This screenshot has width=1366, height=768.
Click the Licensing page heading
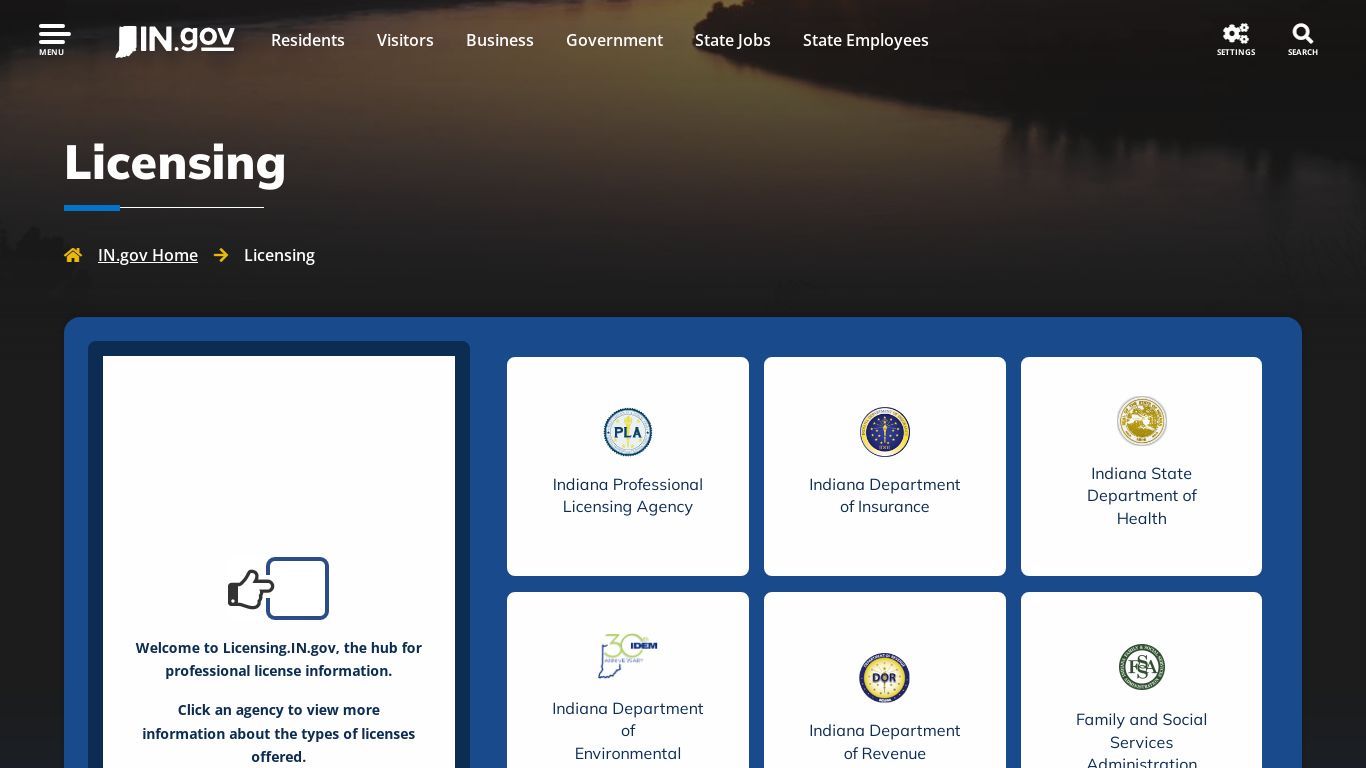point(175,162)
